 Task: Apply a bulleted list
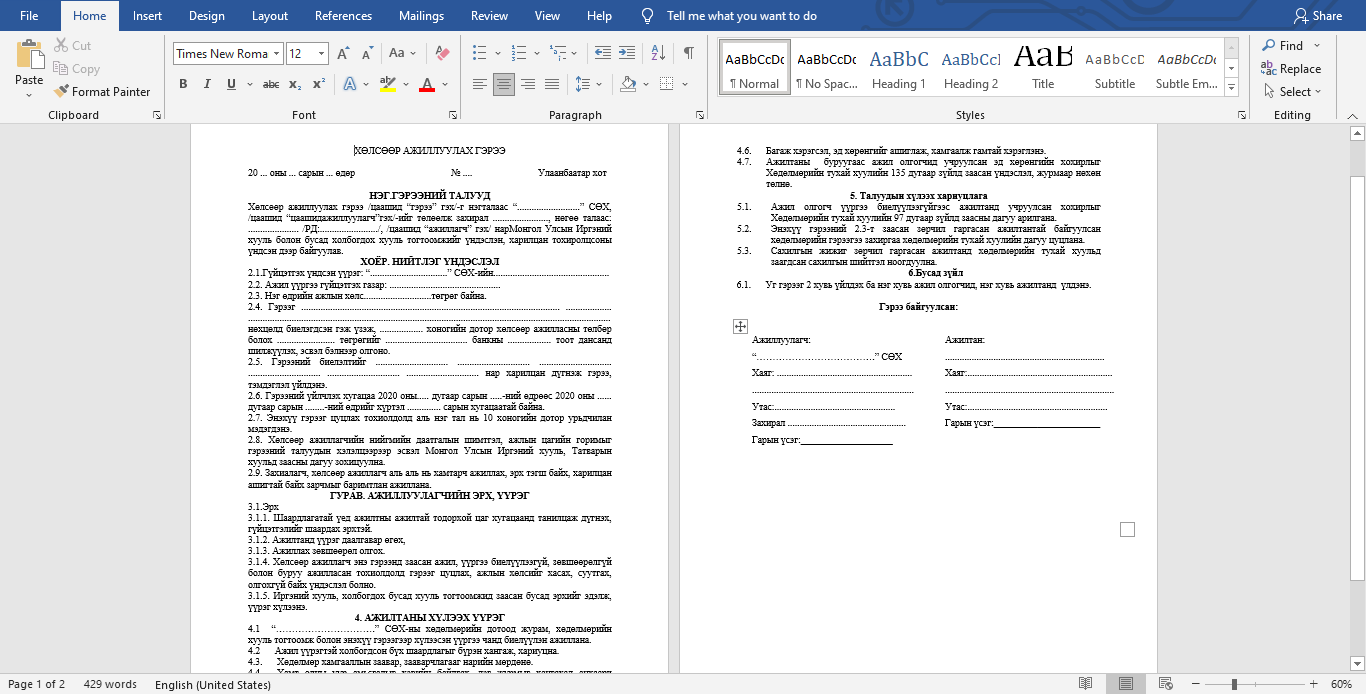pos(479,53)
